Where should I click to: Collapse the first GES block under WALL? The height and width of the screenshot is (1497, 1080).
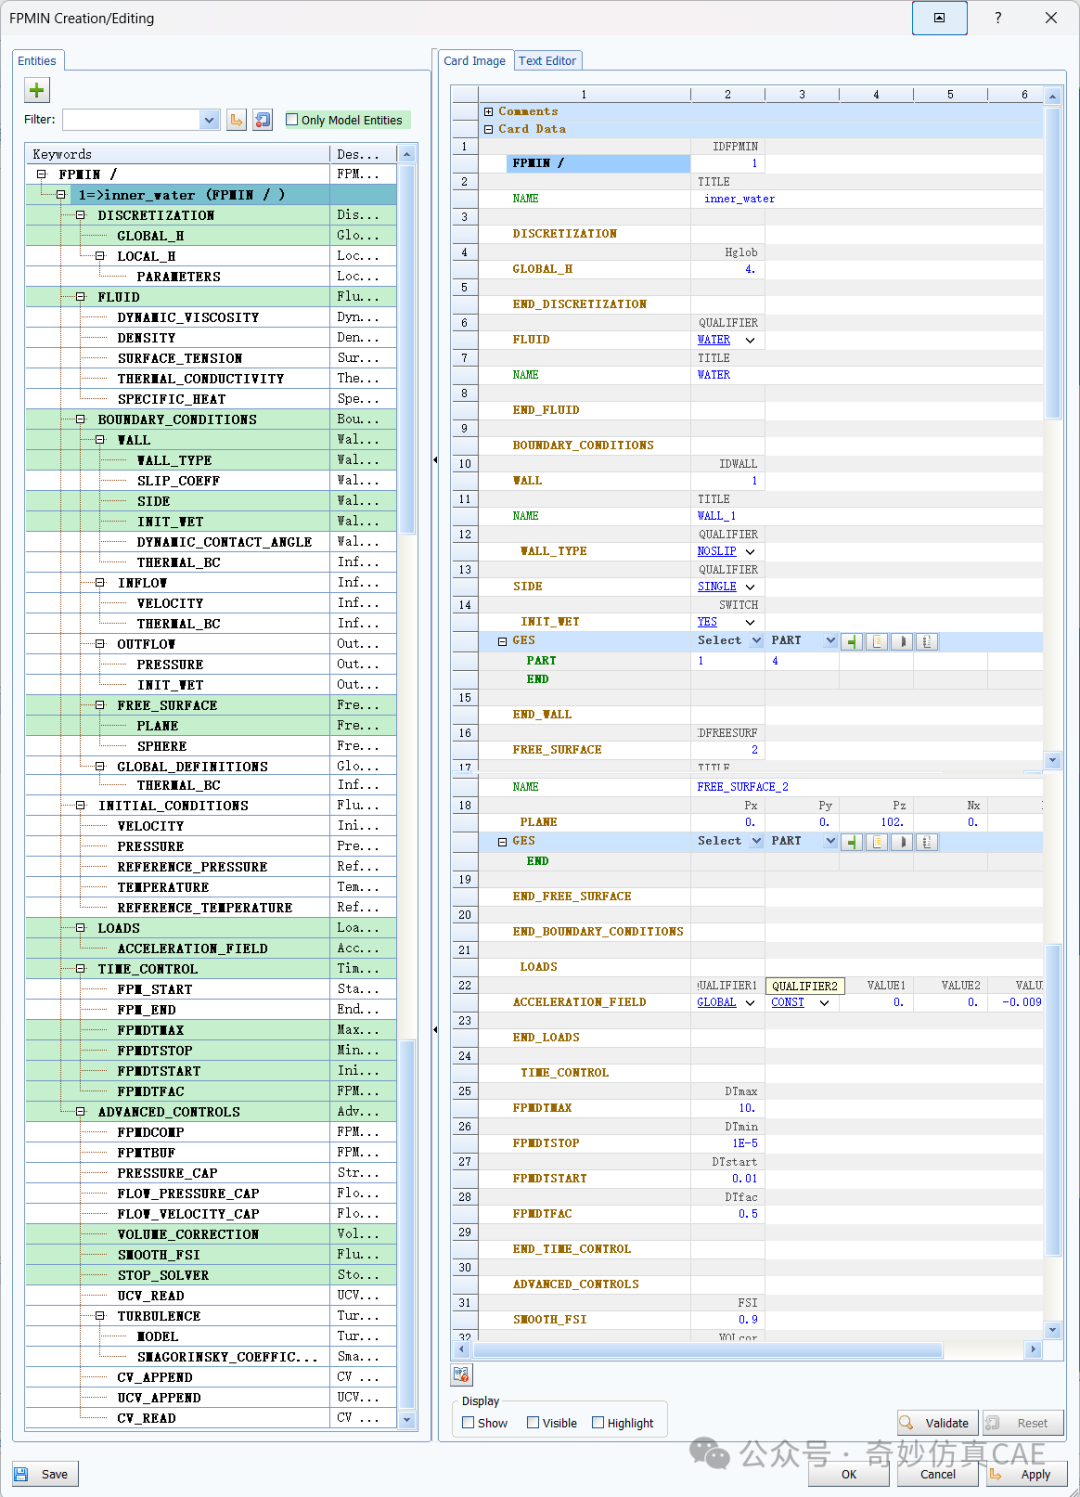coord(503,642)
